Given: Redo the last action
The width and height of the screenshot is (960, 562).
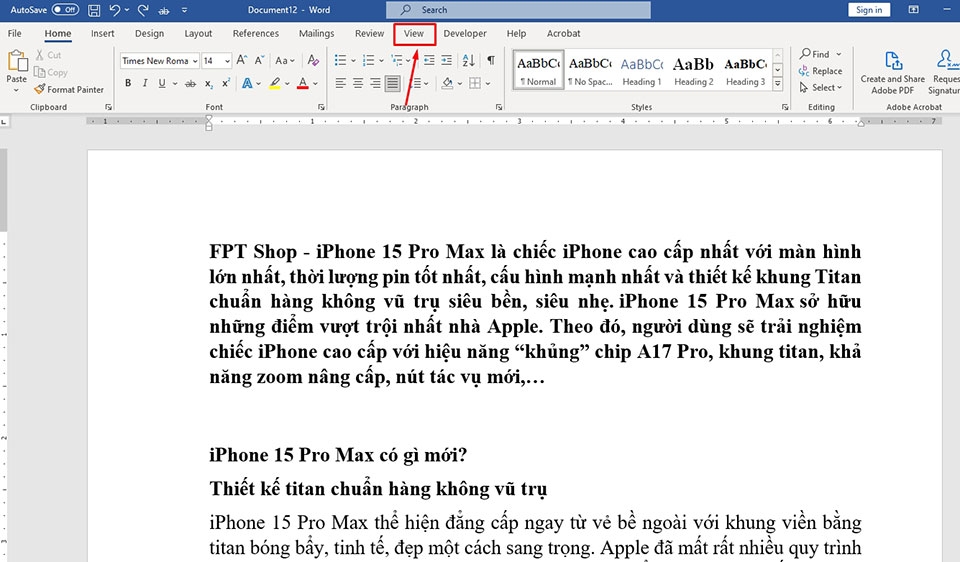Looking at the screenshot, I should (143, 10).
